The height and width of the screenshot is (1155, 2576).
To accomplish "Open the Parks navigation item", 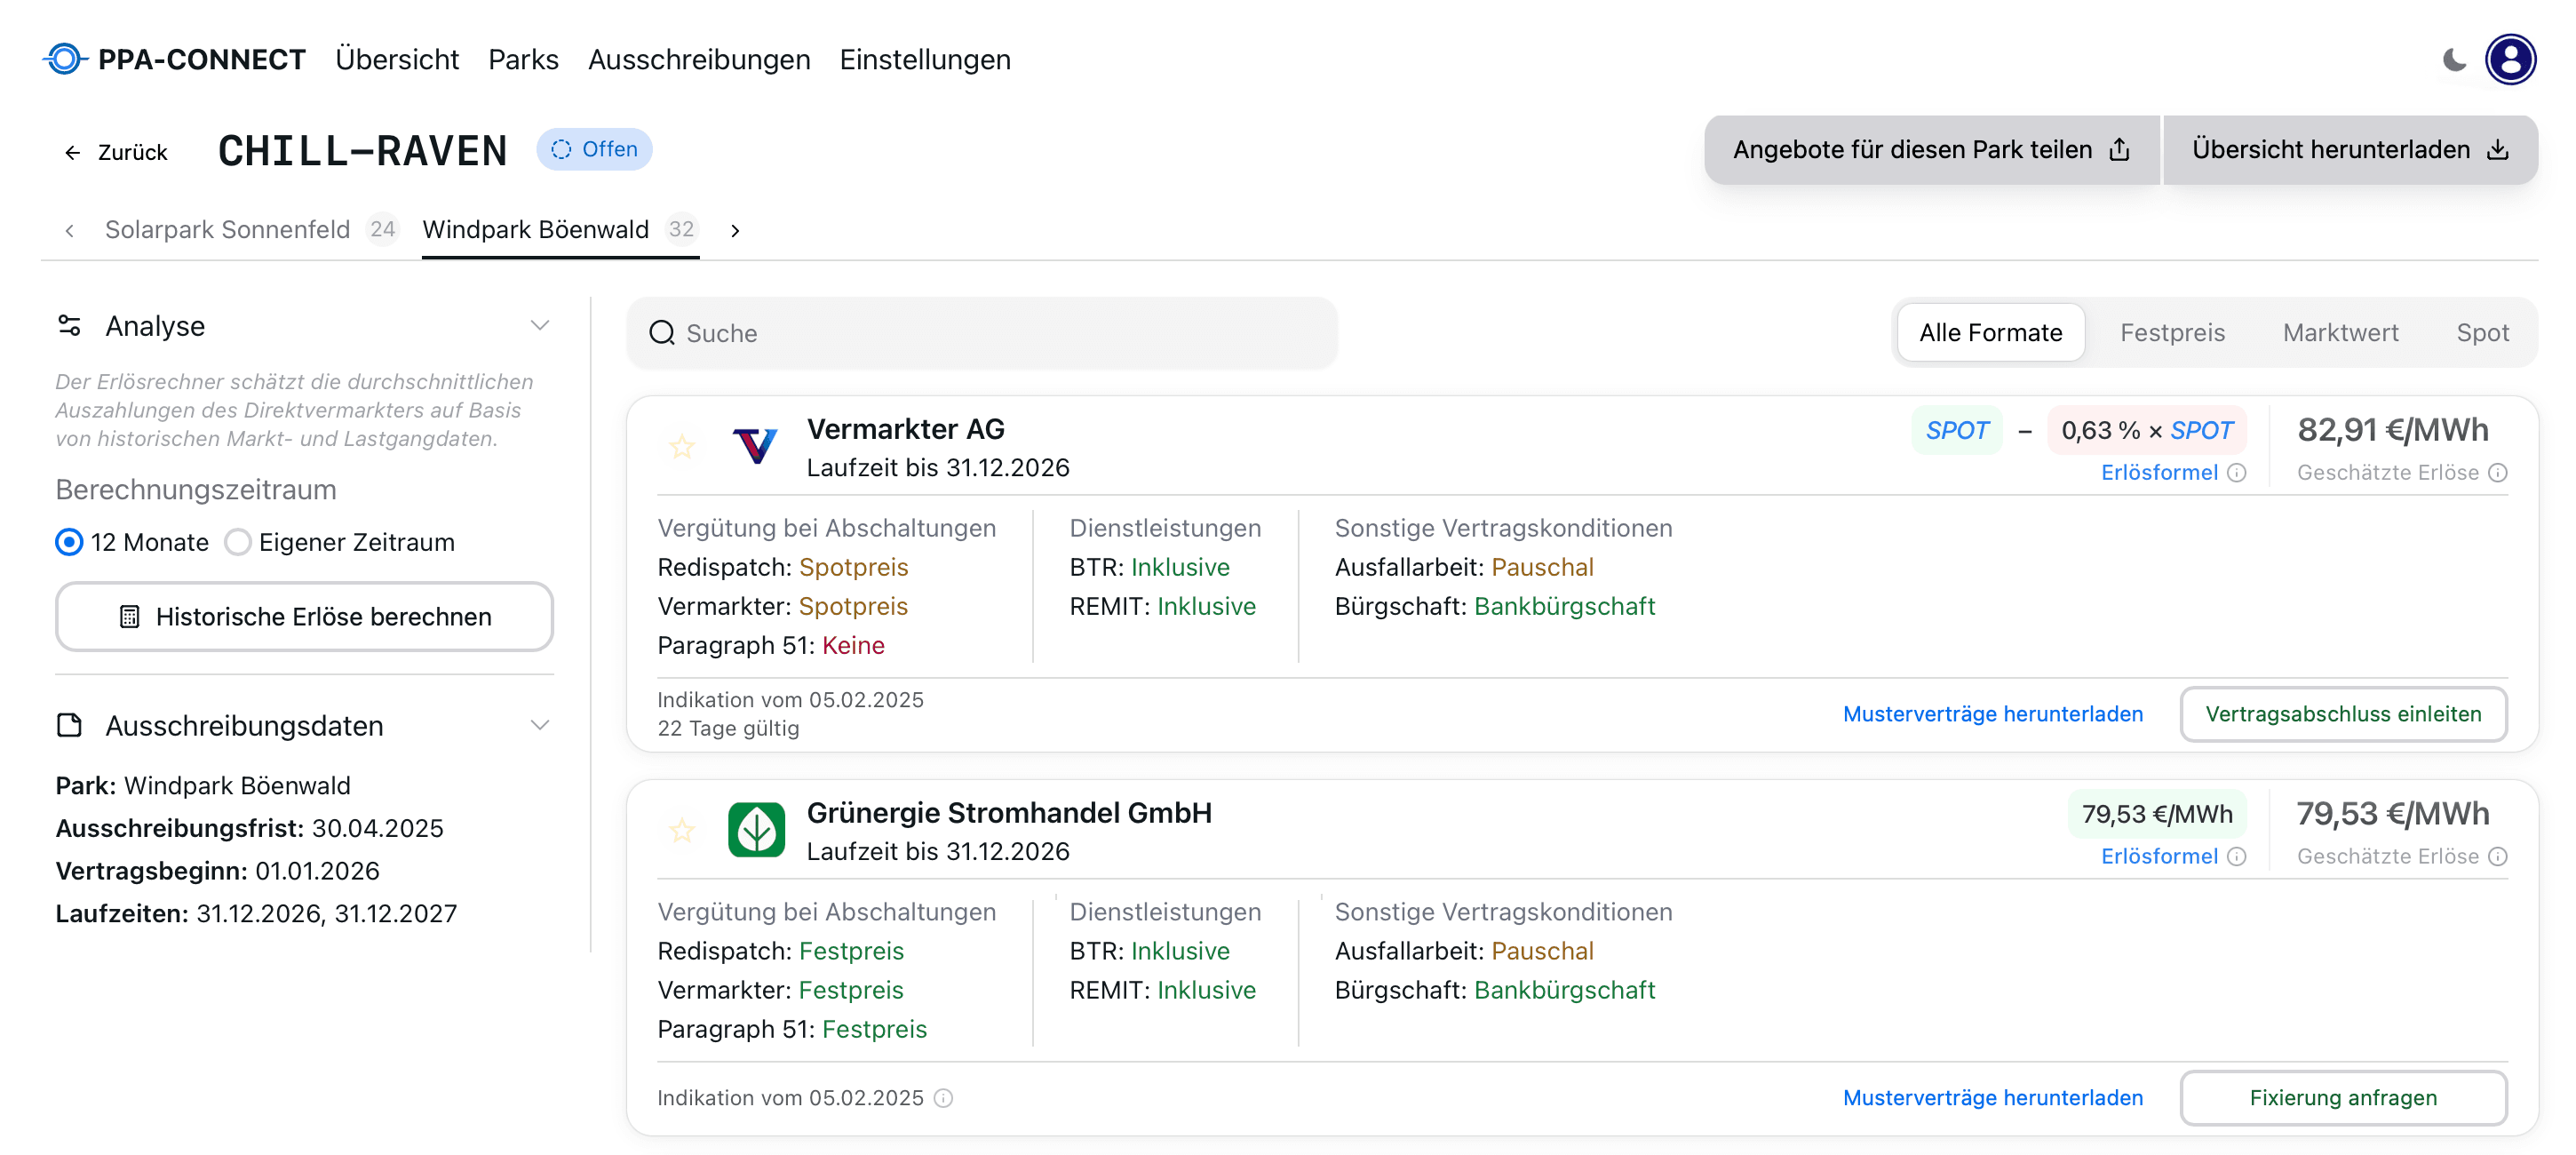I will 523,59.
